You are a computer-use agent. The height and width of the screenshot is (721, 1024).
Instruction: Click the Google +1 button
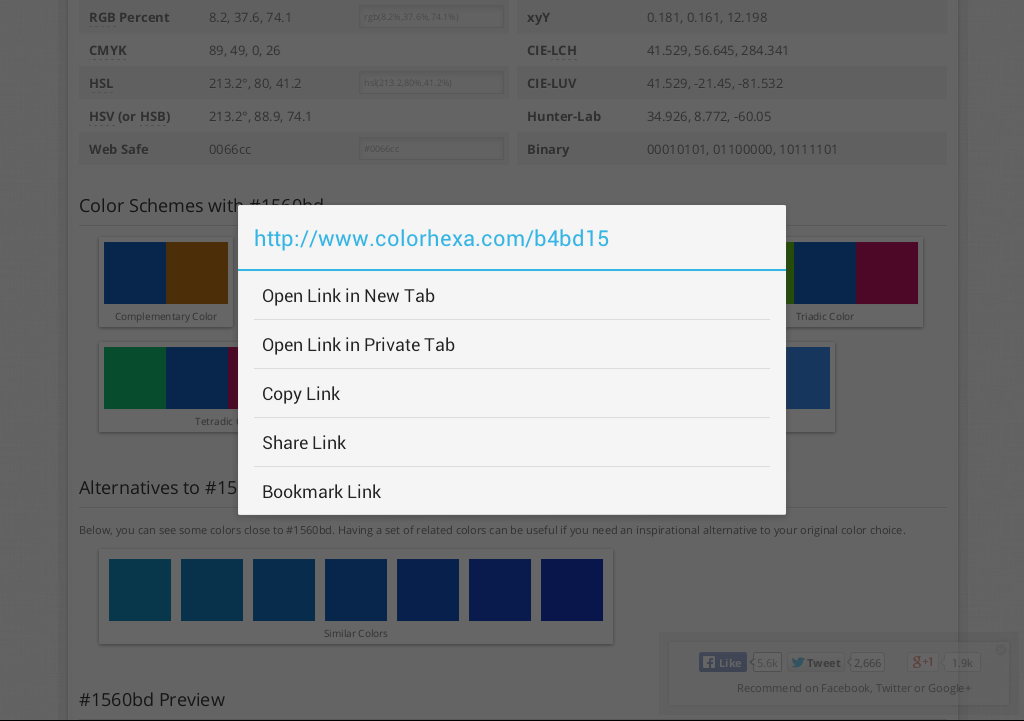[923, 662]
